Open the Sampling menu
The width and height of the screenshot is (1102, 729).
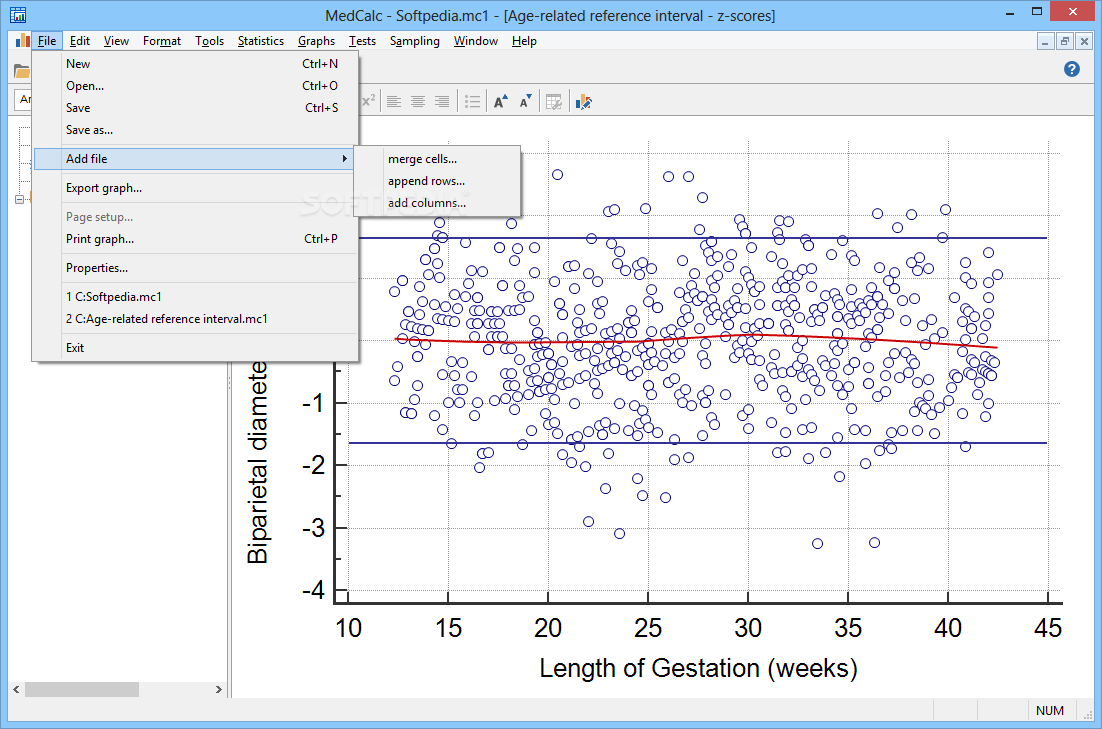click(414, 41)
